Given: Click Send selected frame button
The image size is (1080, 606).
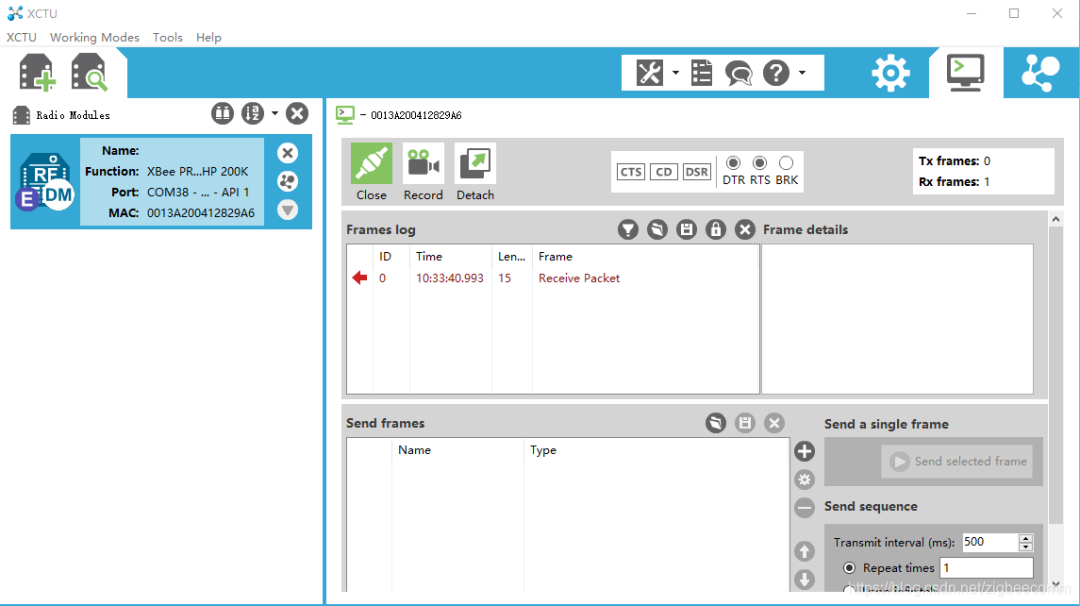Looking at the screenshot, I should (x=958, y=461).
